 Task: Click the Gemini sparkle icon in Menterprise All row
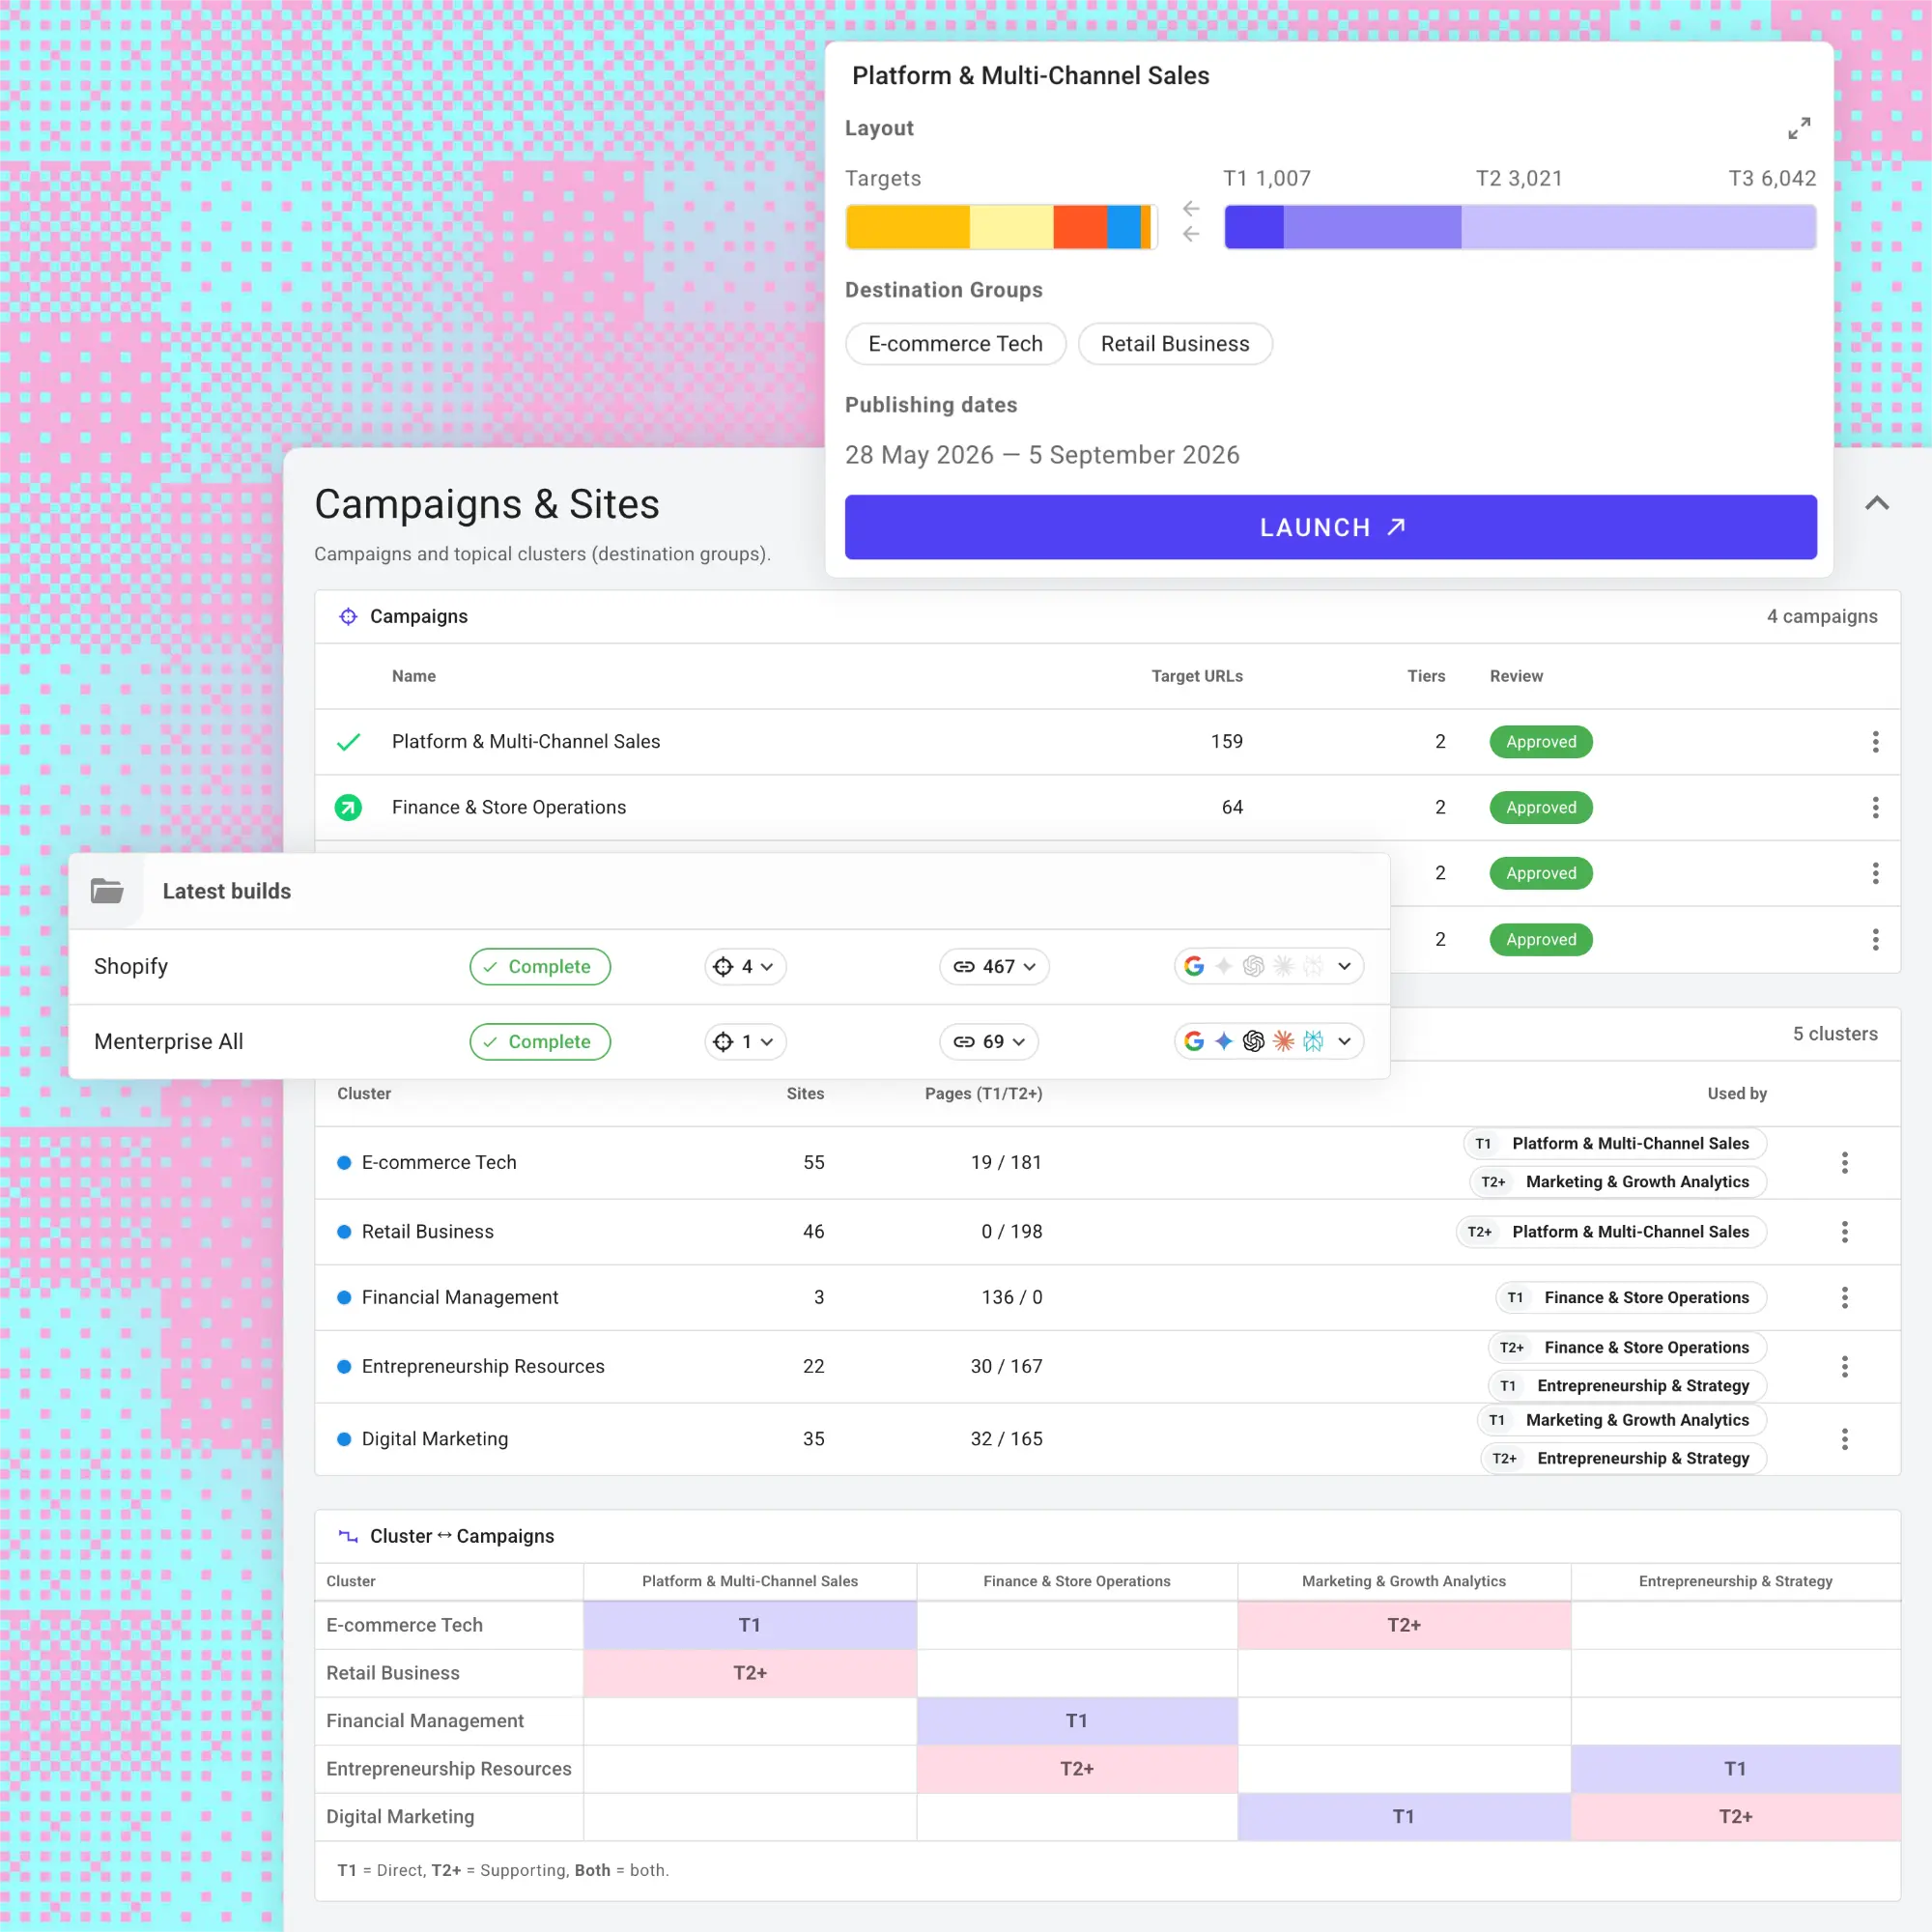point(1224,1041)
